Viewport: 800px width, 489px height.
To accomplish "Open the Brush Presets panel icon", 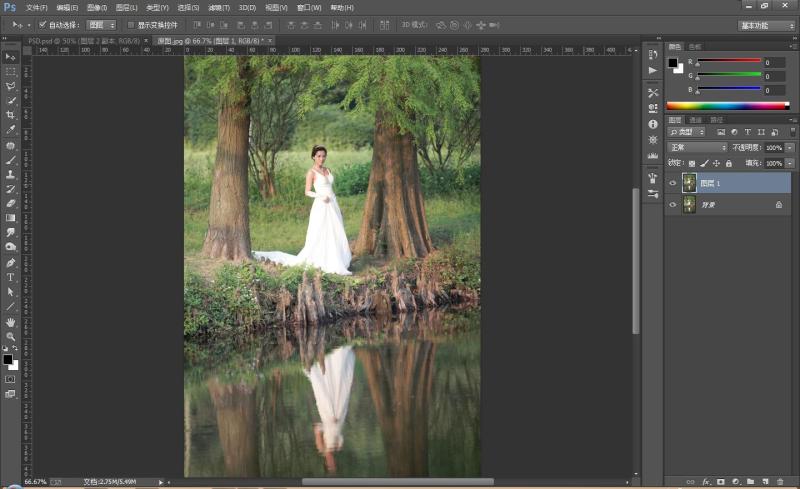I will 653,193.
